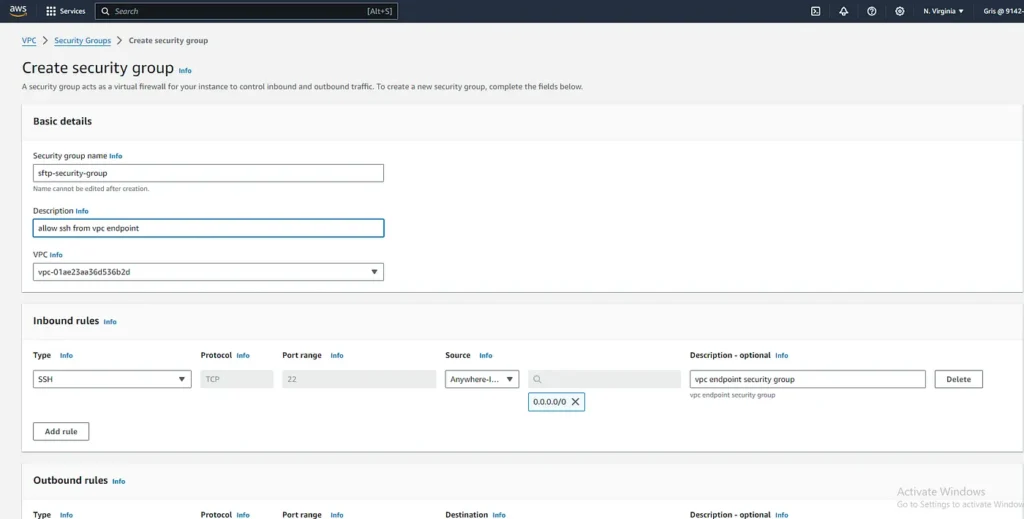Open the Services grid menu
Screen dimensions: 1024x519
tap(66, 11)
